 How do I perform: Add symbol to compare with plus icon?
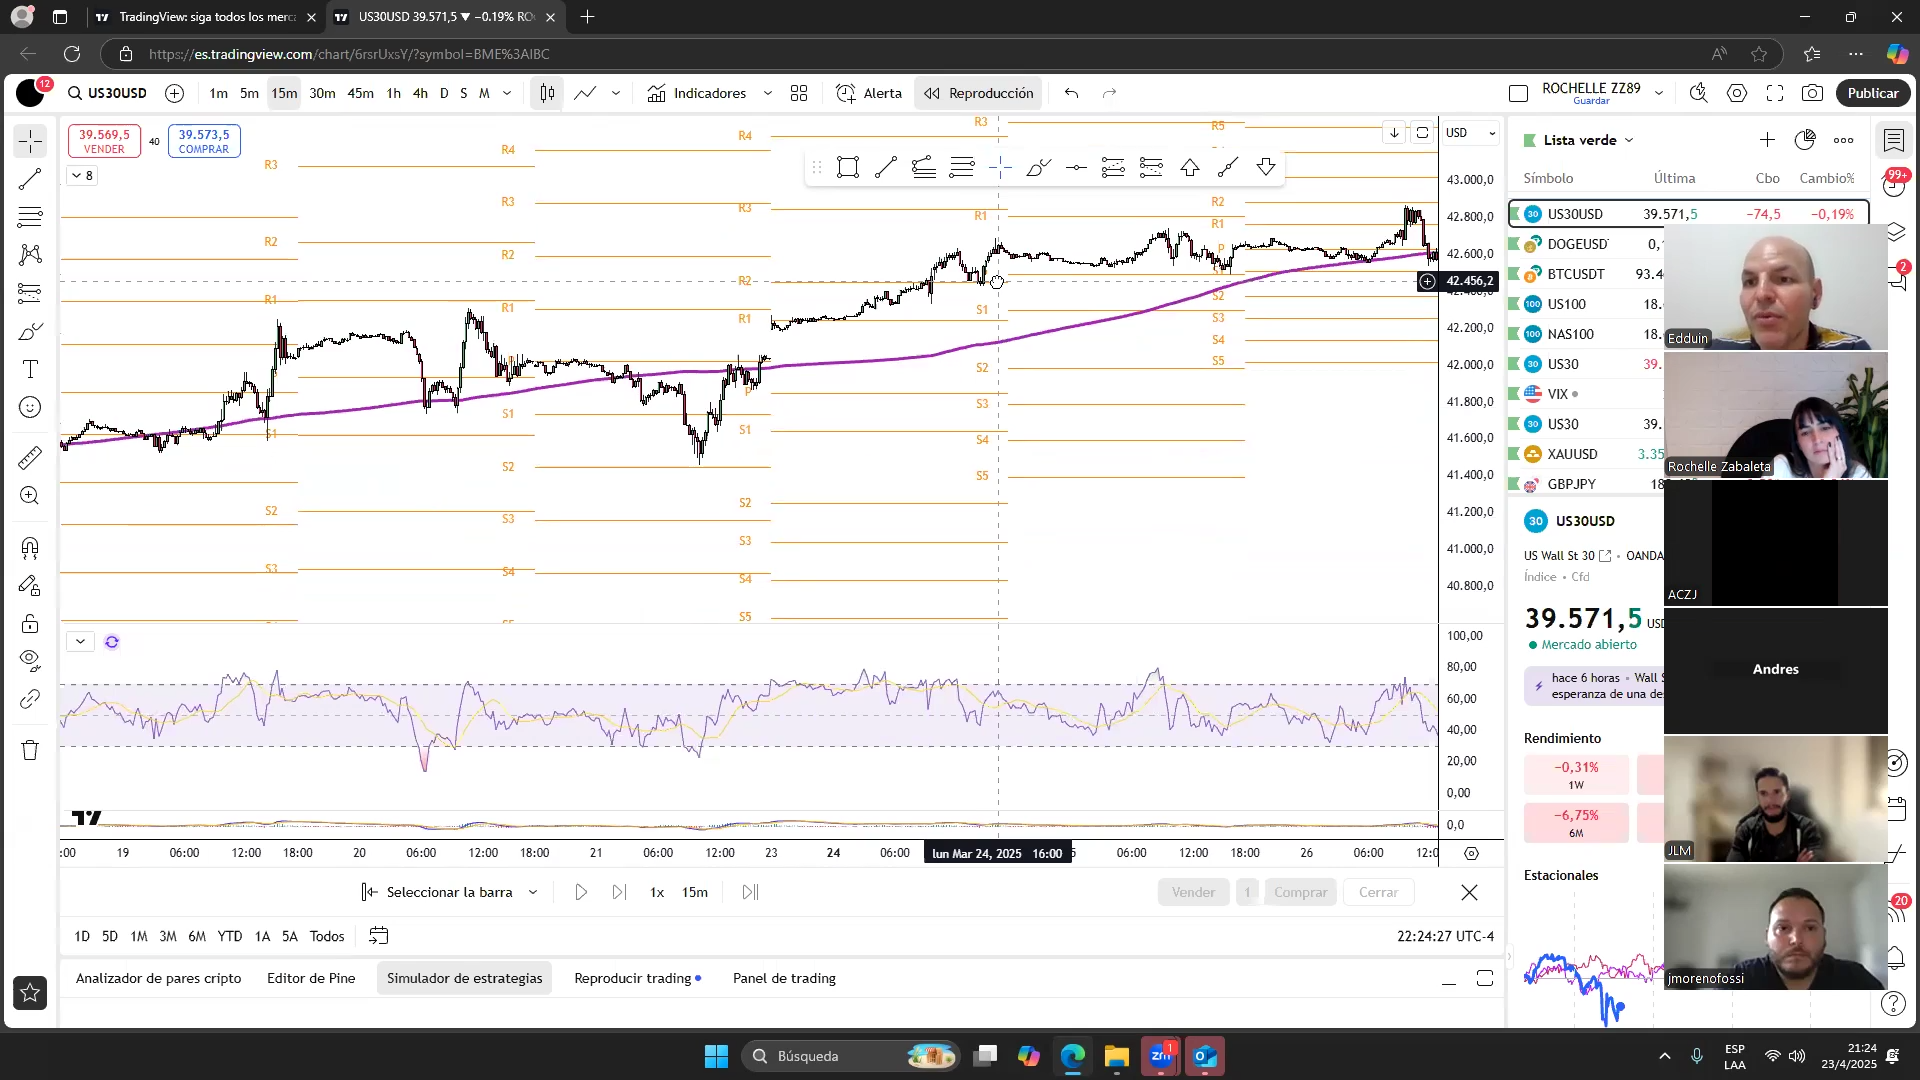[x=174, y=93]
